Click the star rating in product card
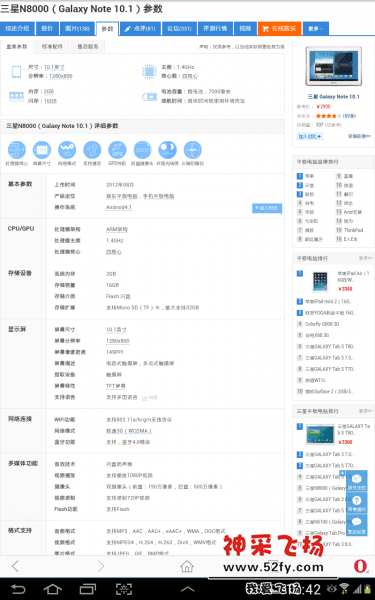 tap(326, 116)
